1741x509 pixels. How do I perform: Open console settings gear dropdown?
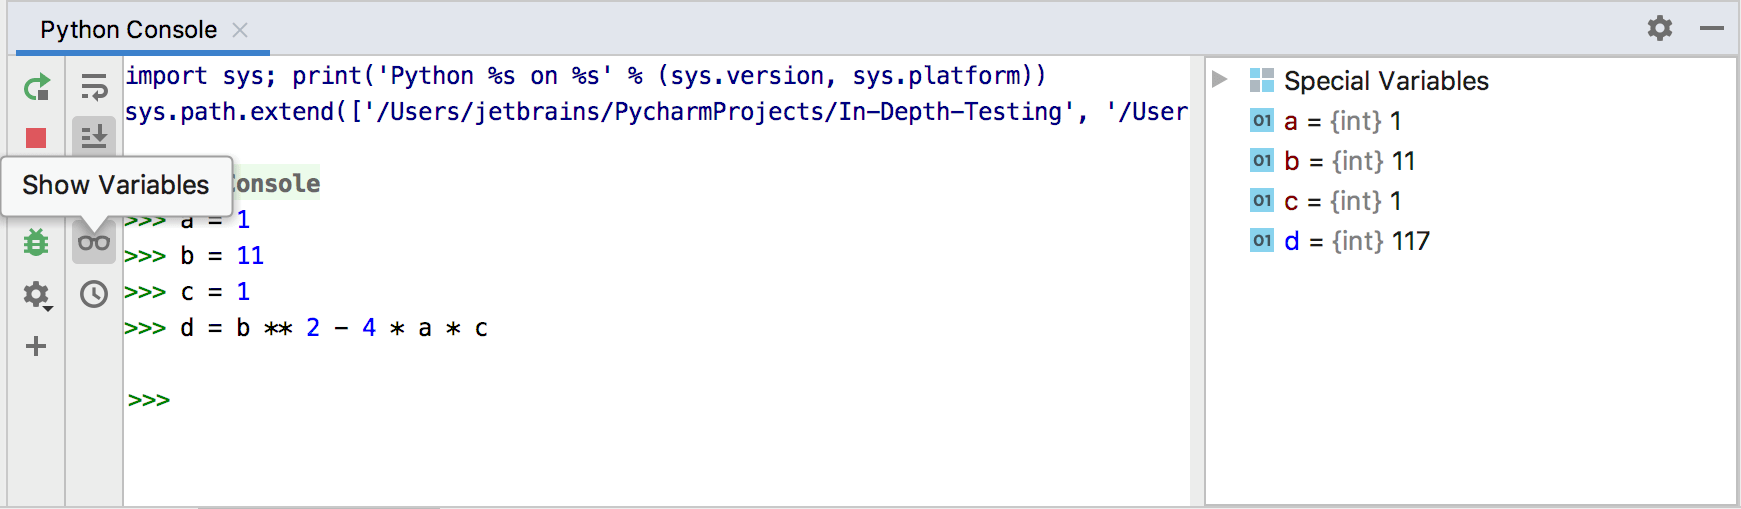point(36,295)
